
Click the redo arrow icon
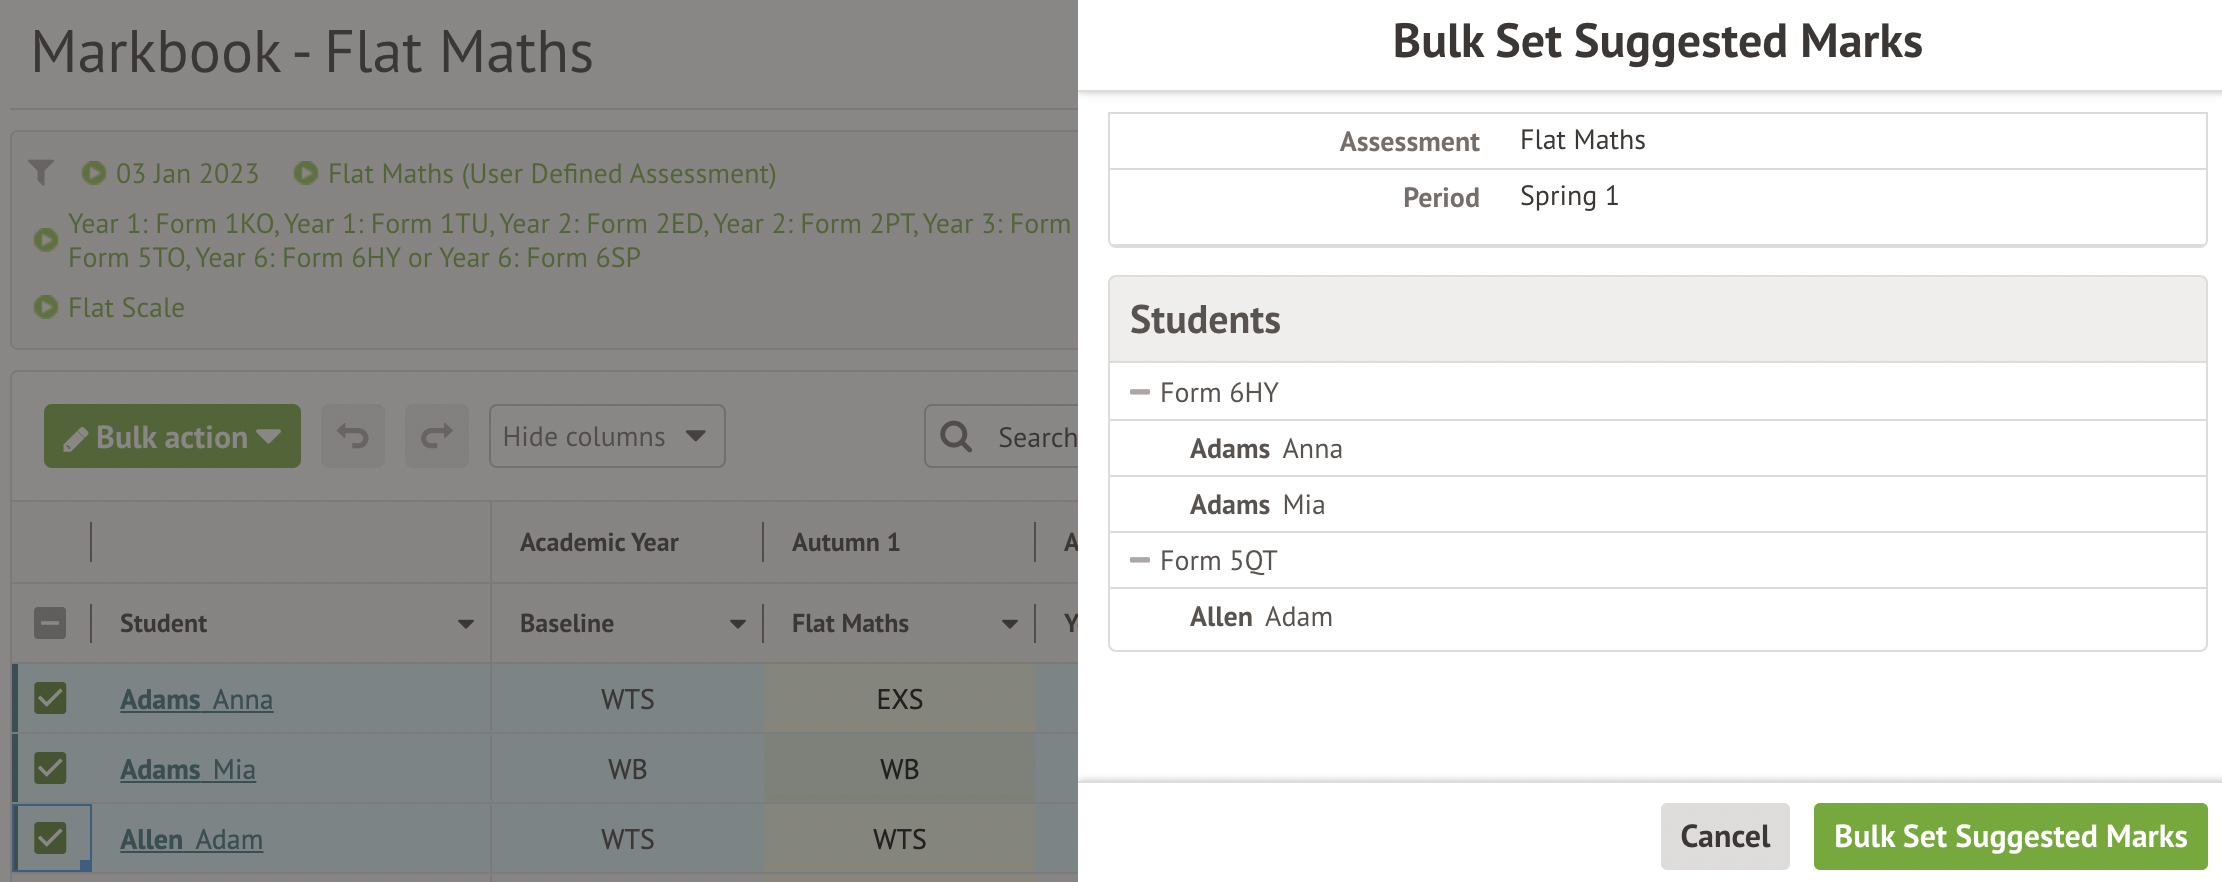436,436
